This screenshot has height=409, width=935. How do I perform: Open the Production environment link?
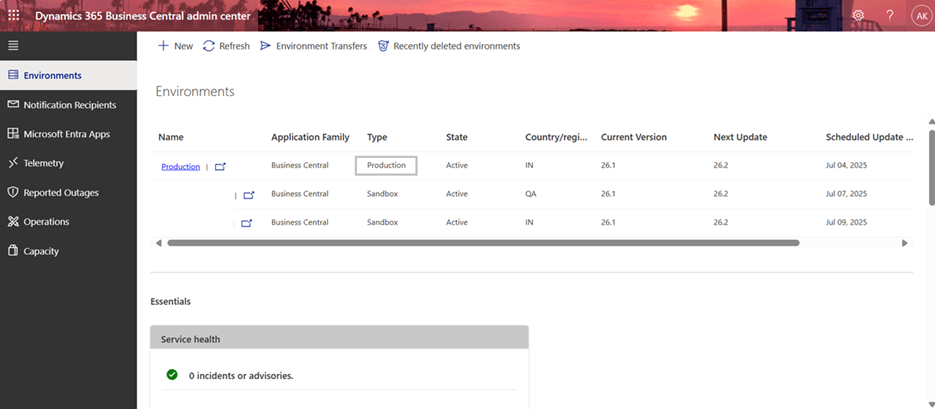click(x=181, y=166)
